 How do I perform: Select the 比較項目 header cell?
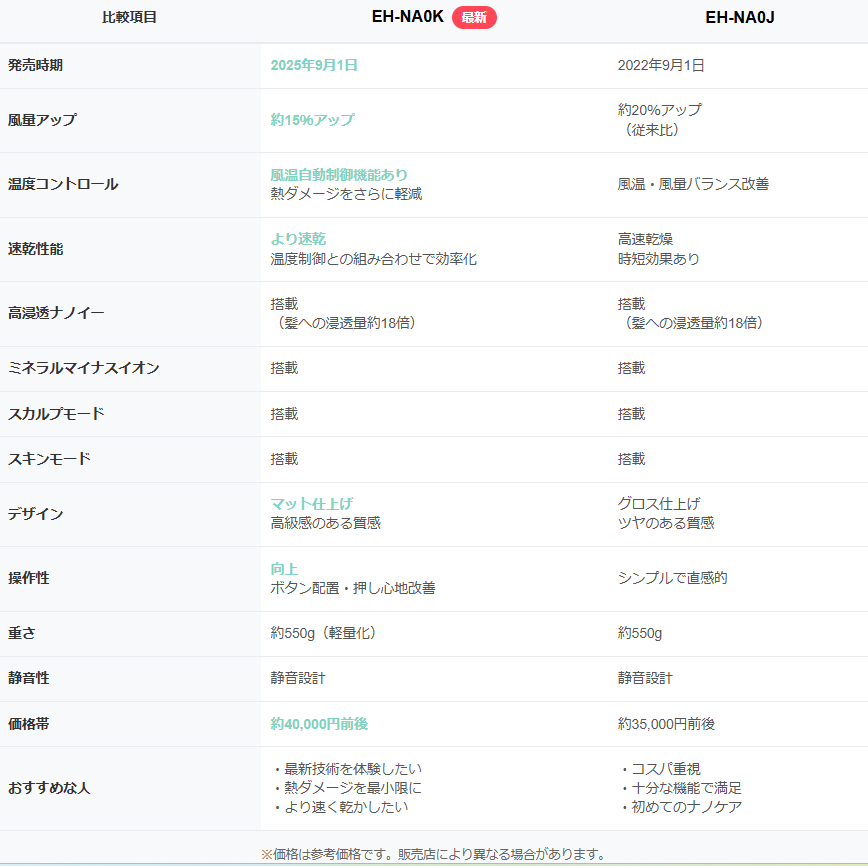(x=130, y=17)
